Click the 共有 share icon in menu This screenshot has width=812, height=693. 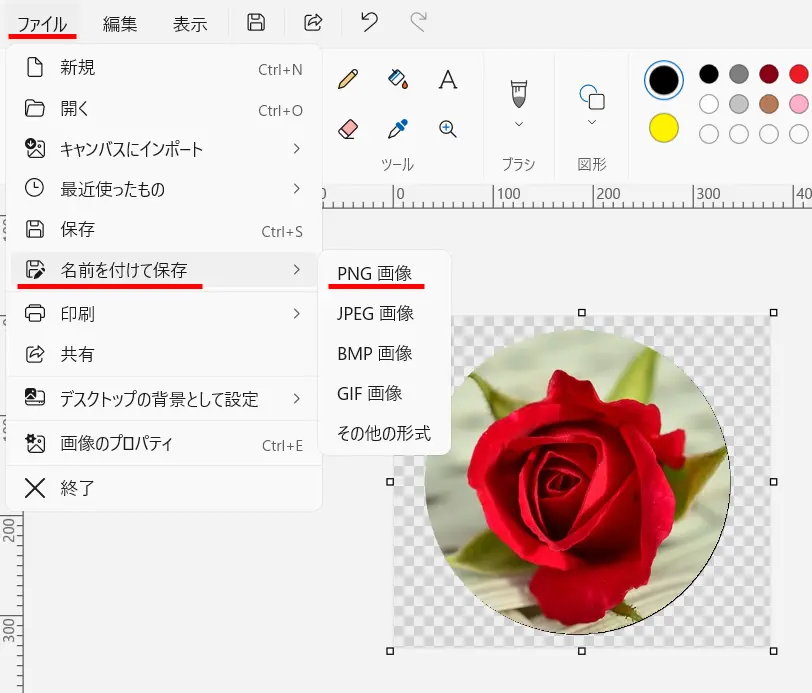point(35,354)
